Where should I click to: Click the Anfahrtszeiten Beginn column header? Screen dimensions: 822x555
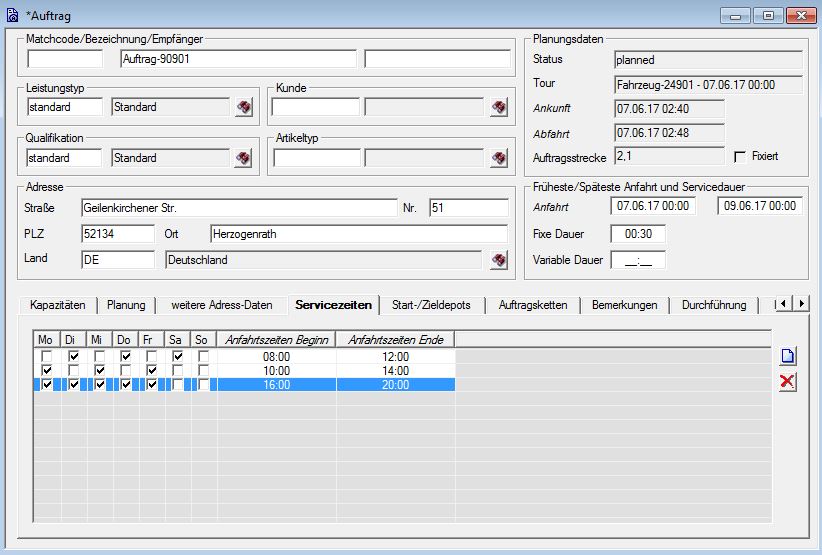point(277,340)
